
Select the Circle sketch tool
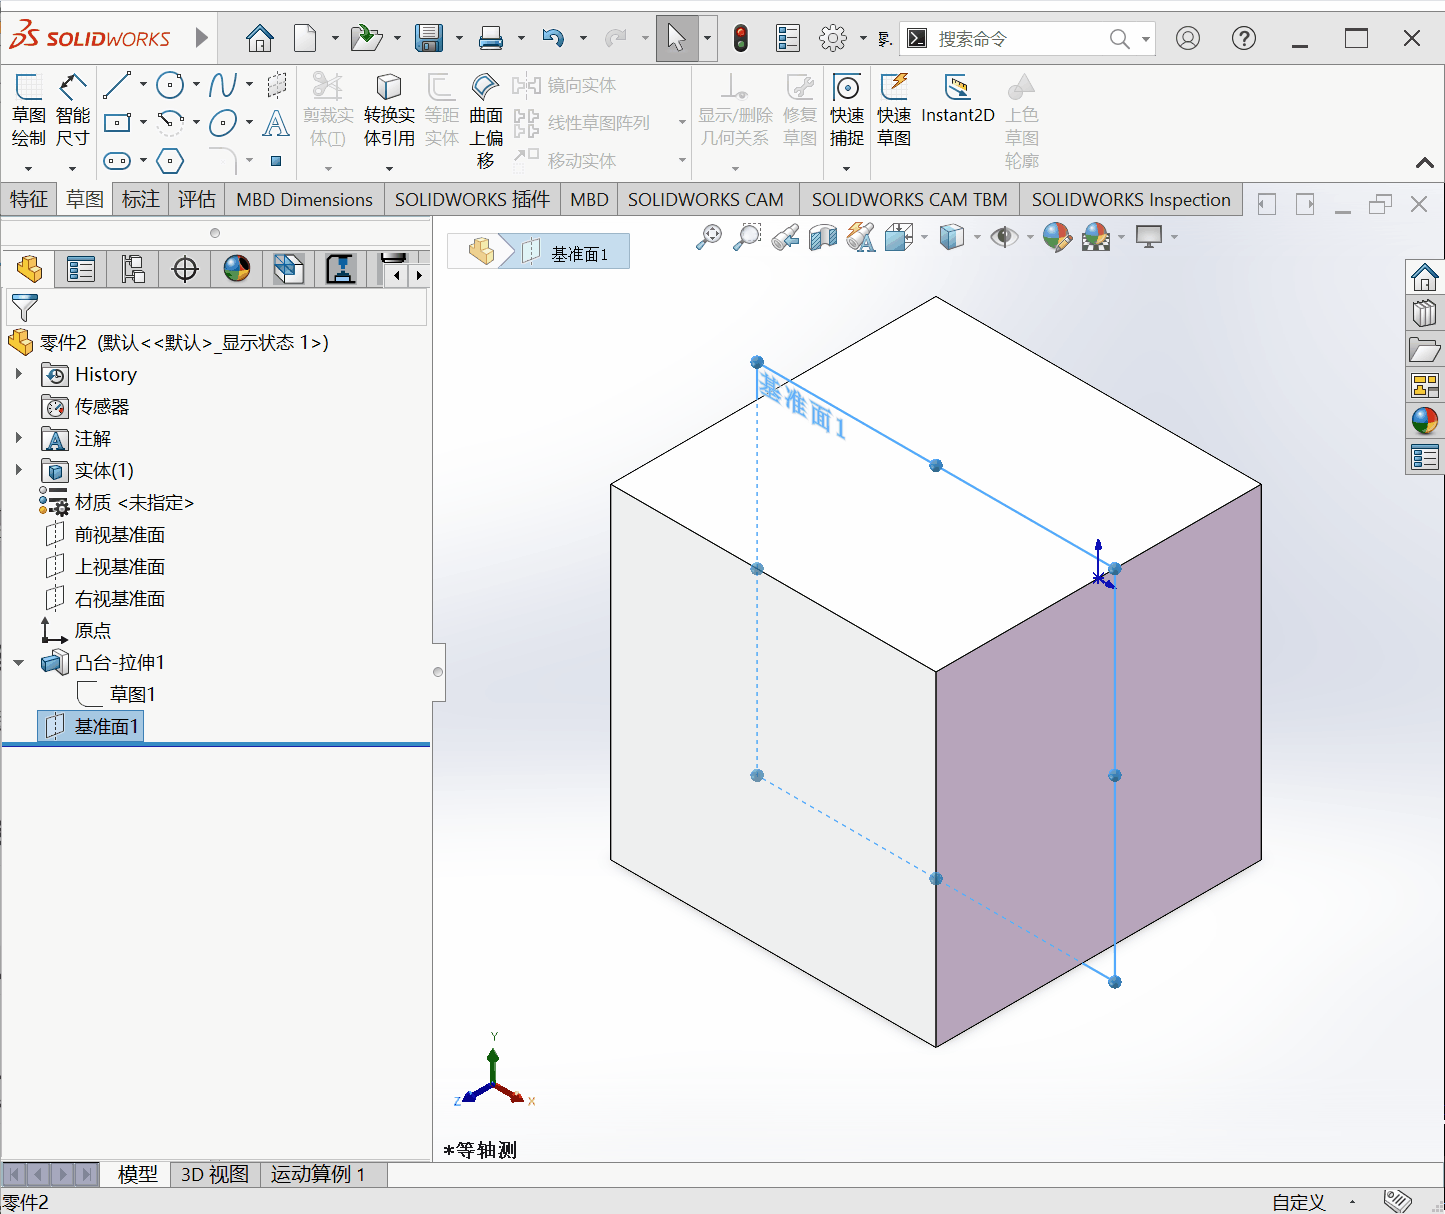[x=170, y=86]
